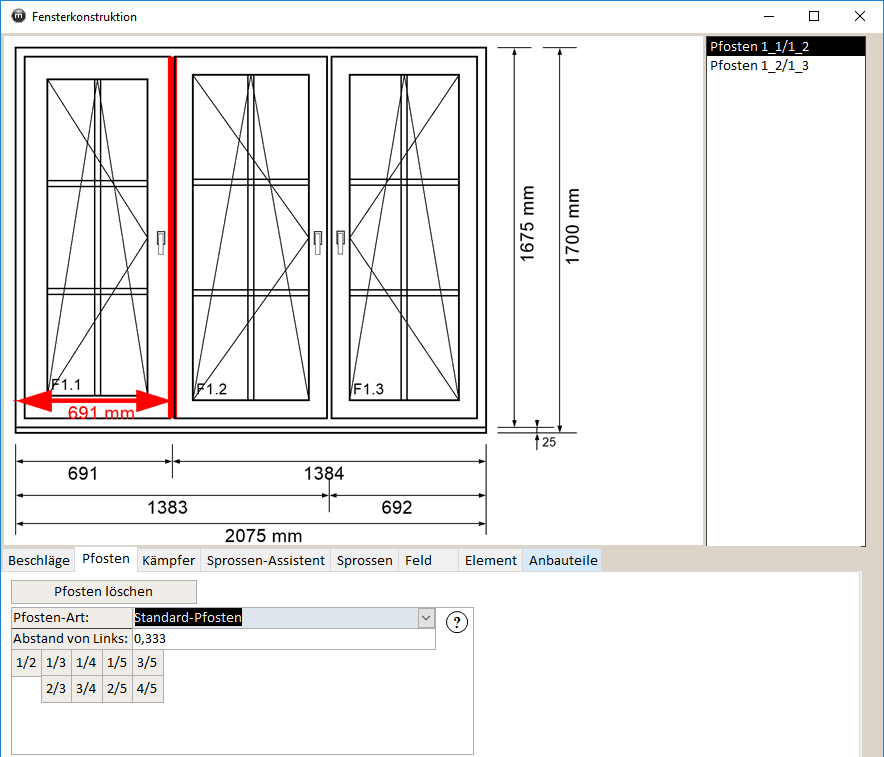Open the Sprossen-Assistent tab

pyautogui.click(x=266, y=560)
